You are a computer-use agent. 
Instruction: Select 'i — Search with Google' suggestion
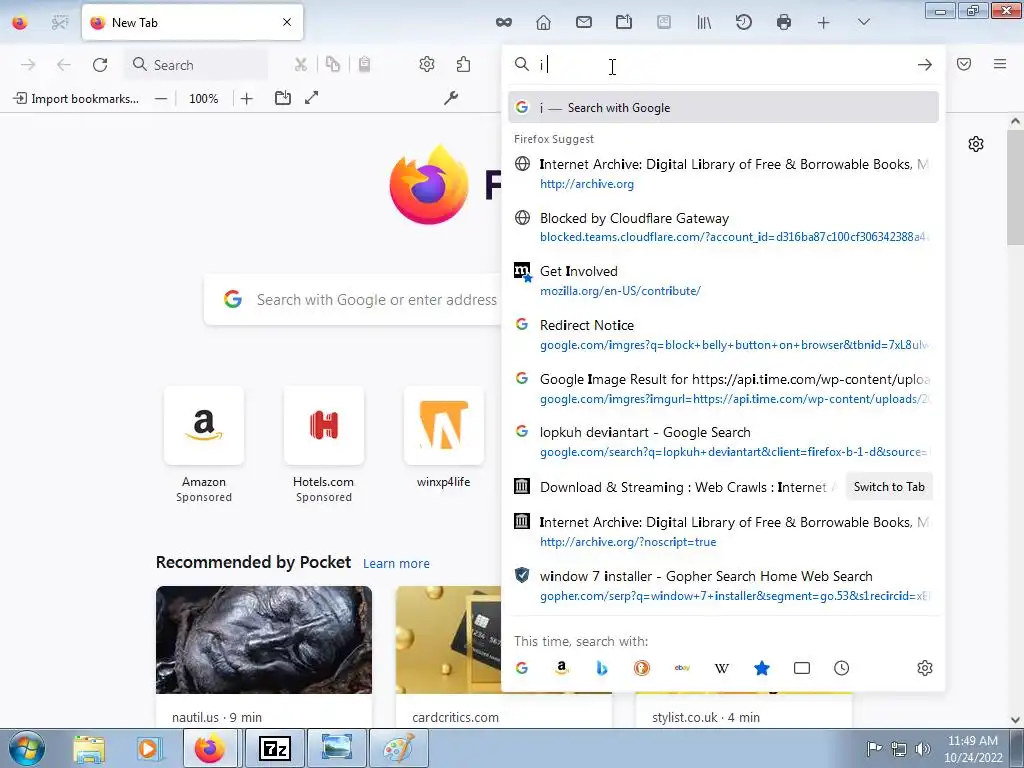pos(723,108)
